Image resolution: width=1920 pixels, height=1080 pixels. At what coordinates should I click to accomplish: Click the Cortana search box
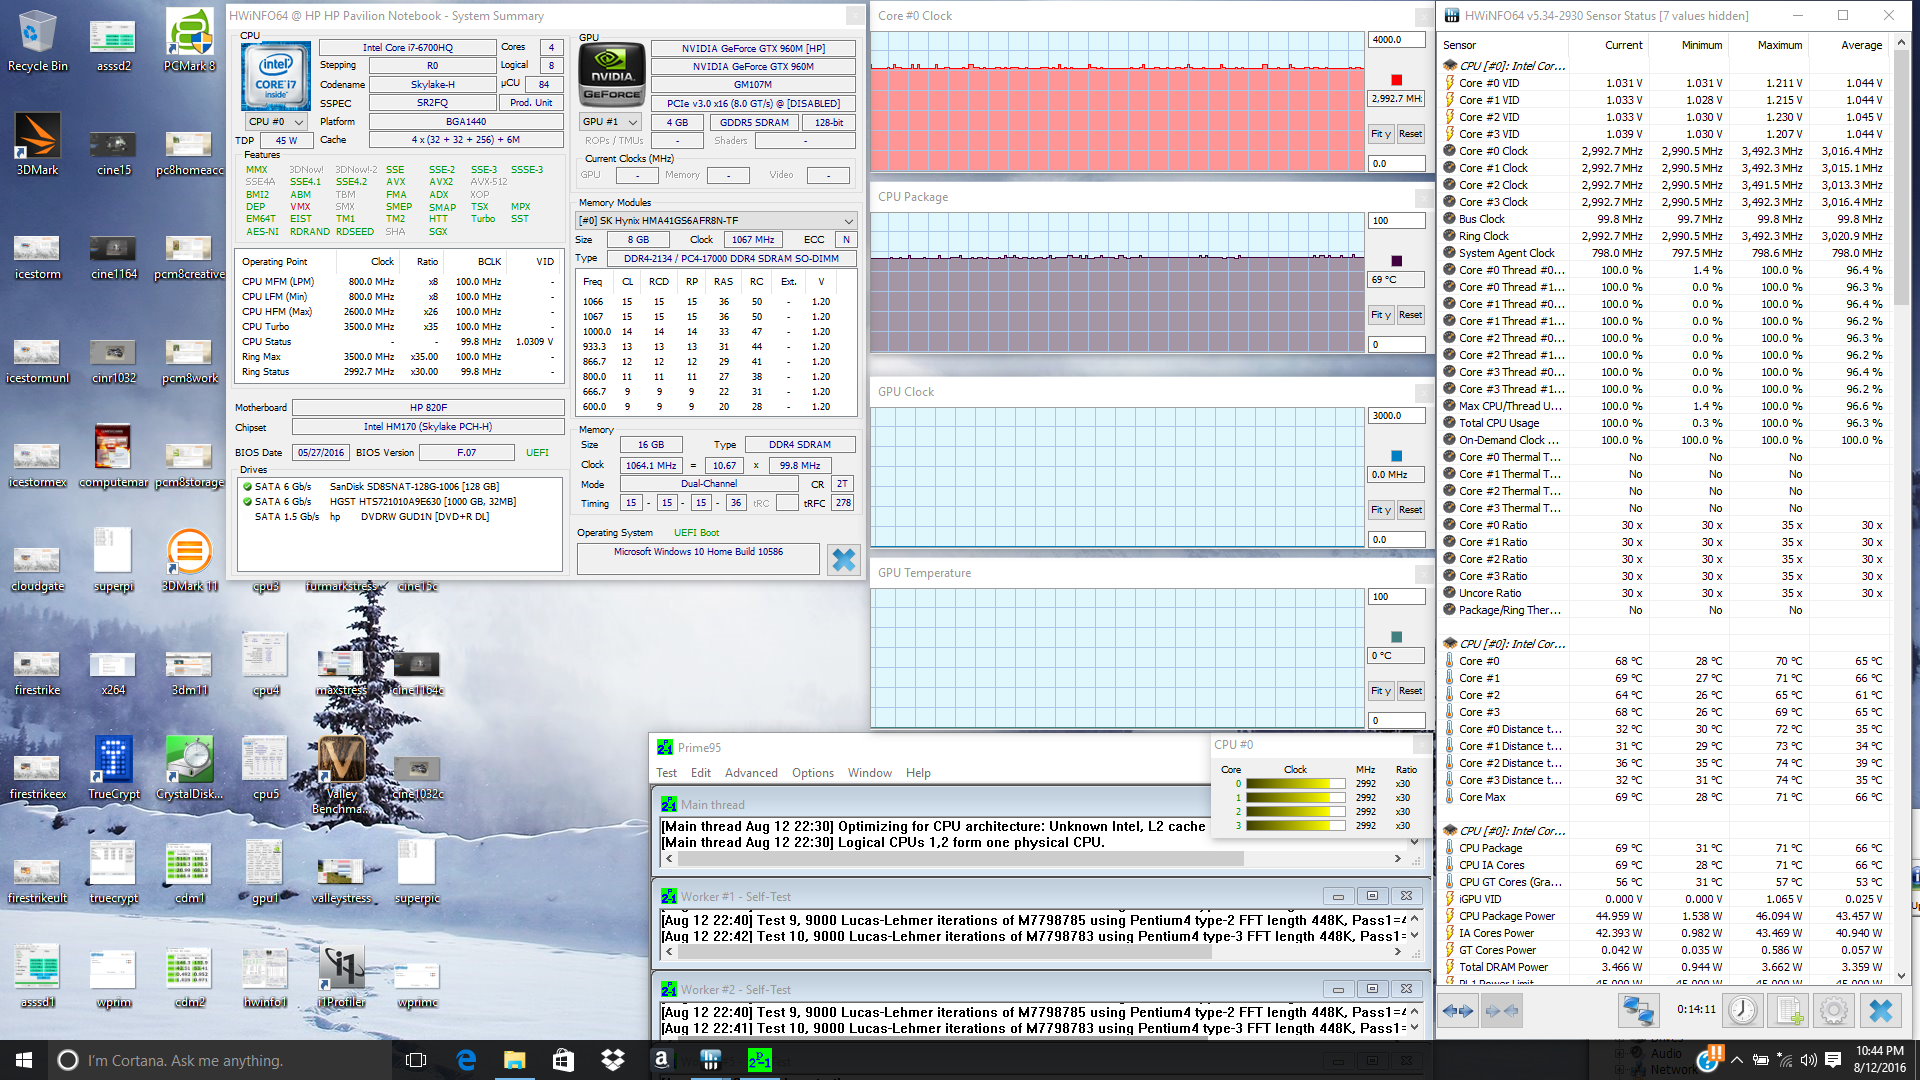click(x=219, y=1060)
